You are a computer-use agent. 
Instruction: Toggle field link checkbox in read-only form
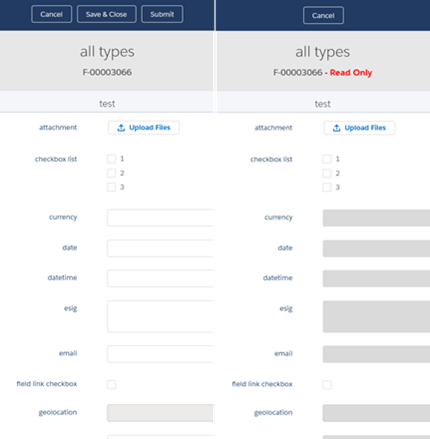pos(327,385)
